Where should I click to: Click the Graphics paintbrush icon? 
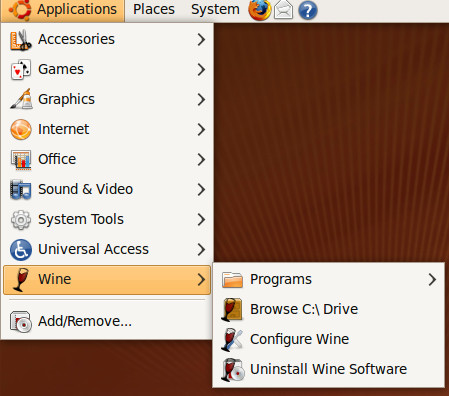point(21,99)
